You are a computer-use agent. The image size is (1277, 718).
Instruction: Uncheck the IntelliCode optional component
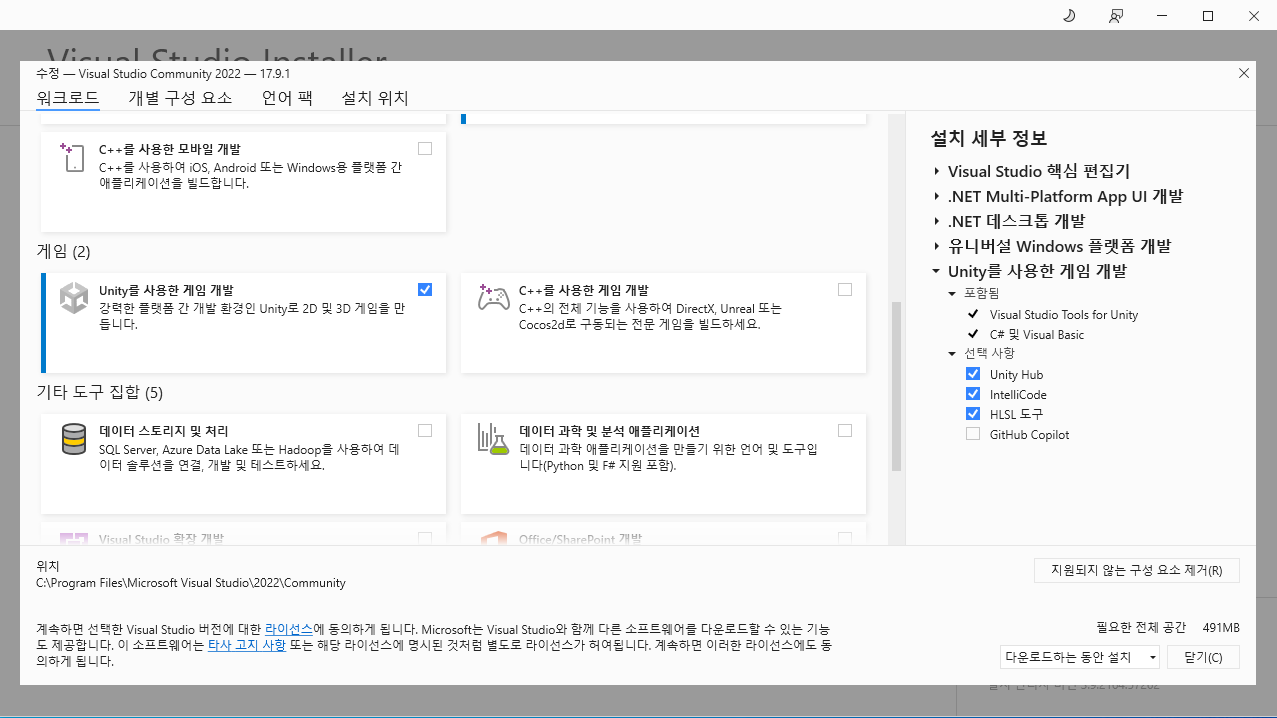pos(973,394)
